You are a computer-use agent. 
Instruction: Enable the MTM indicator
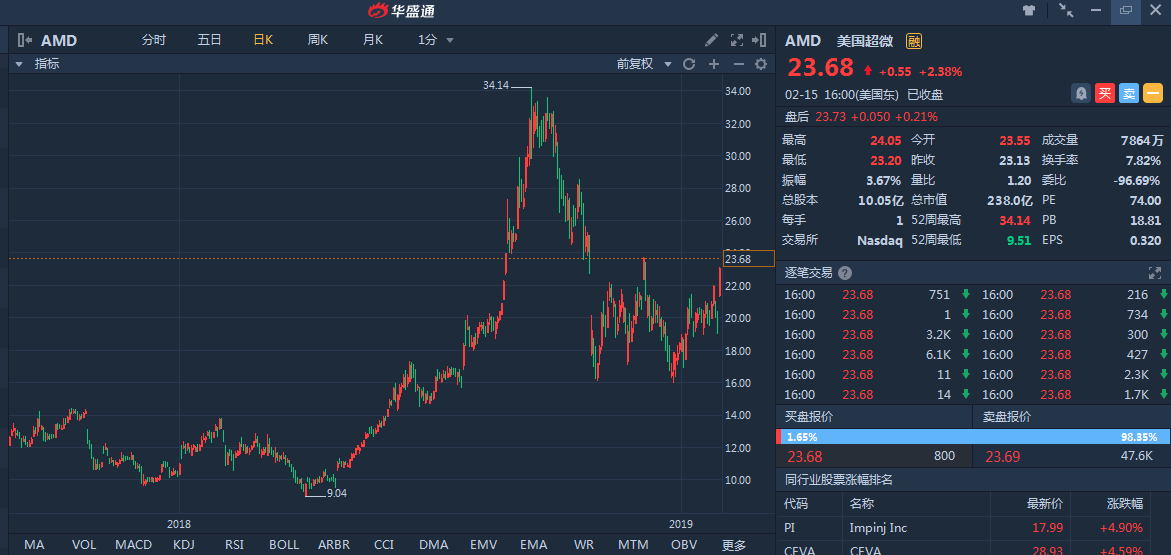(x=633, y=545)
